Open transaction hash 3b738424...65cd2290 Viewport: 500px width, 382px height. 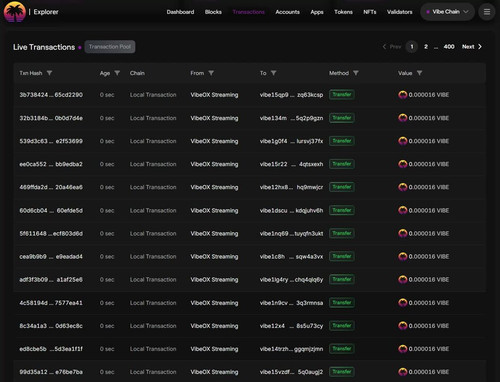pos(51,95)
